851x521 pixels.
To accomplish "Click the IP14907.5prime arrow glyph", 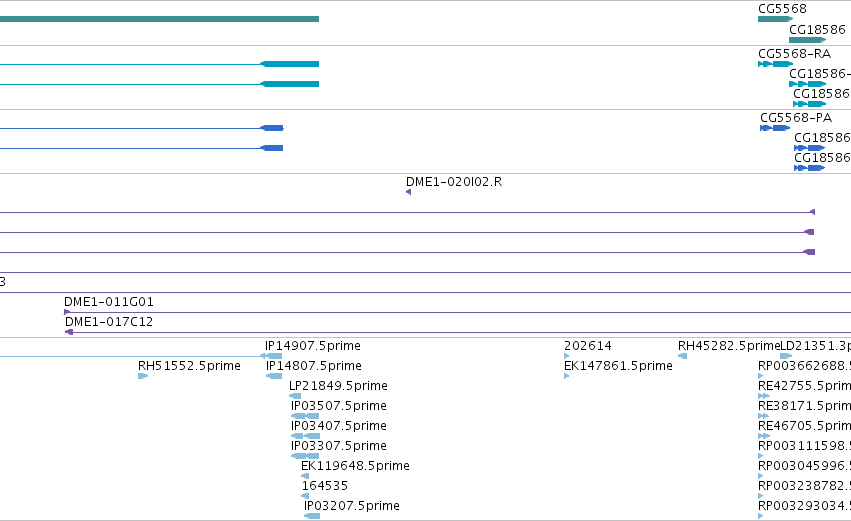I will 271,356.
